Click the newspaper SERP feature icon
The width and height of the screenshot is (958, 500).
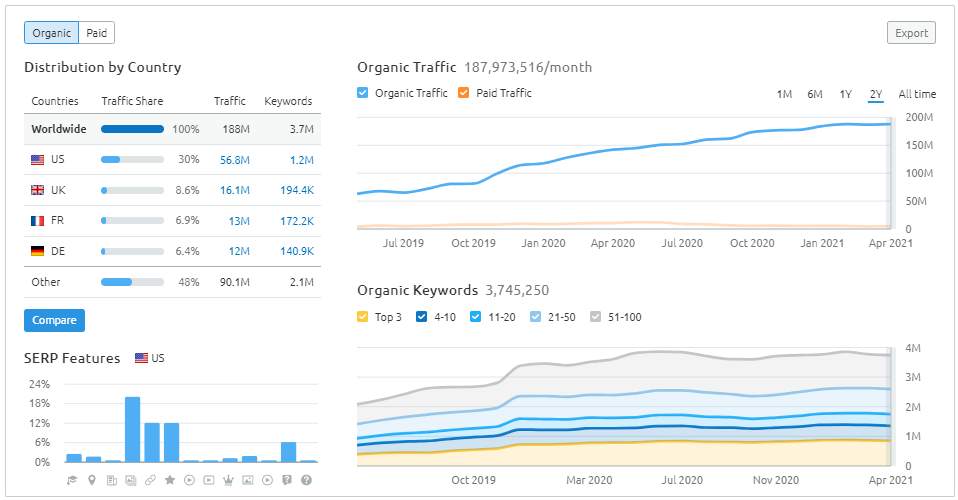click(x=111, y=480)
